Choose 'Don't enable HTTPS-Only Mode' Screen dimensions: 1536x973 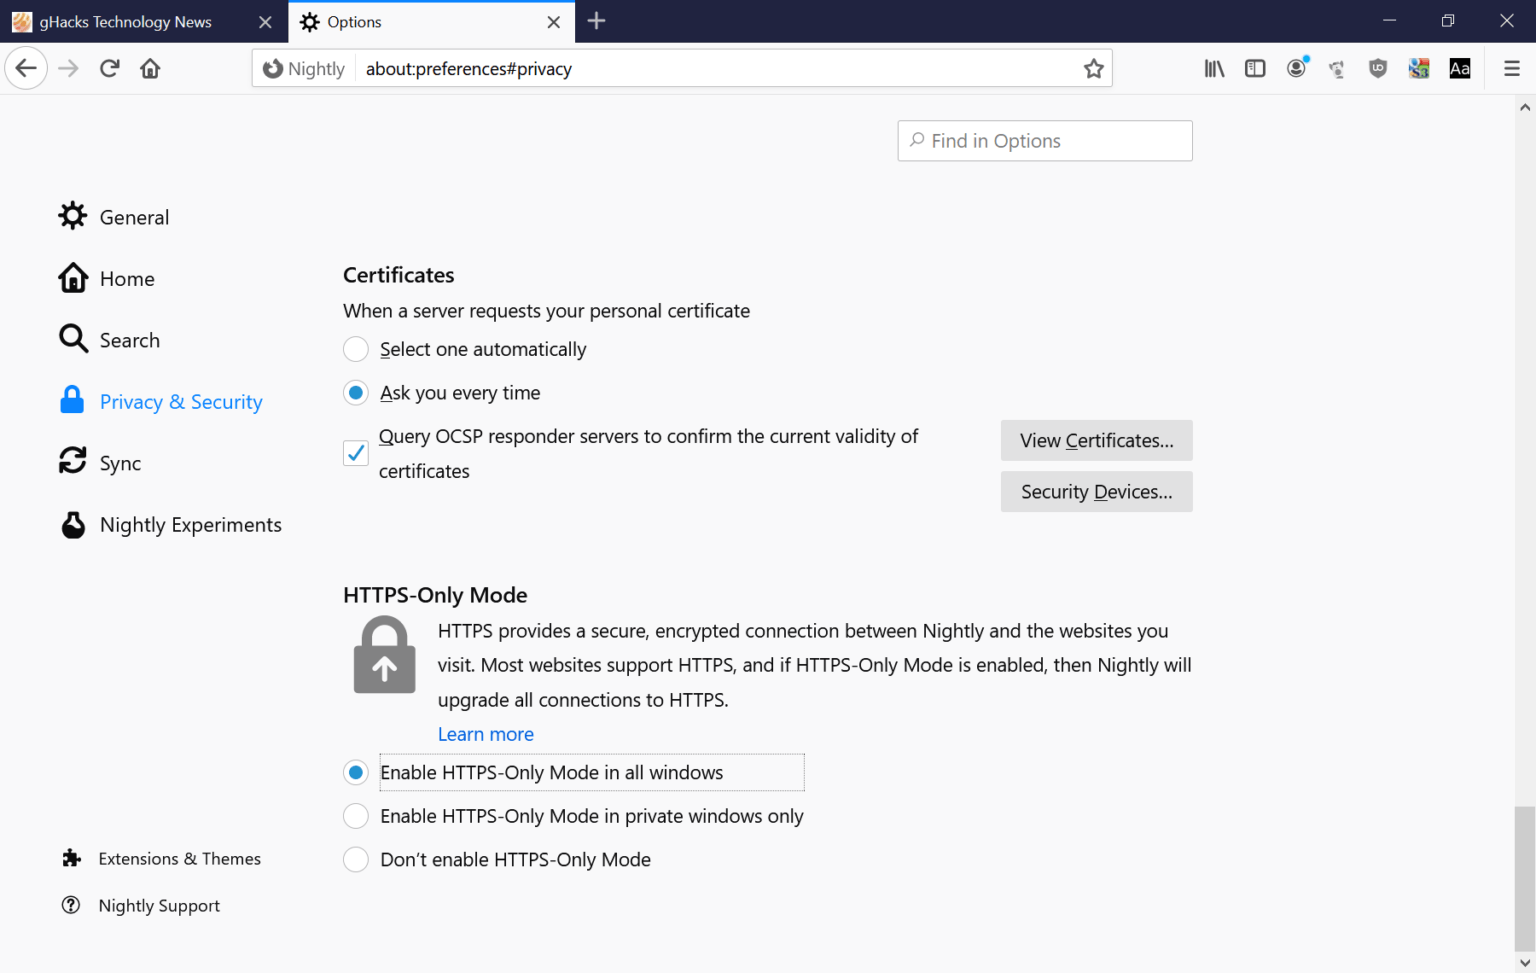[355, 859]
